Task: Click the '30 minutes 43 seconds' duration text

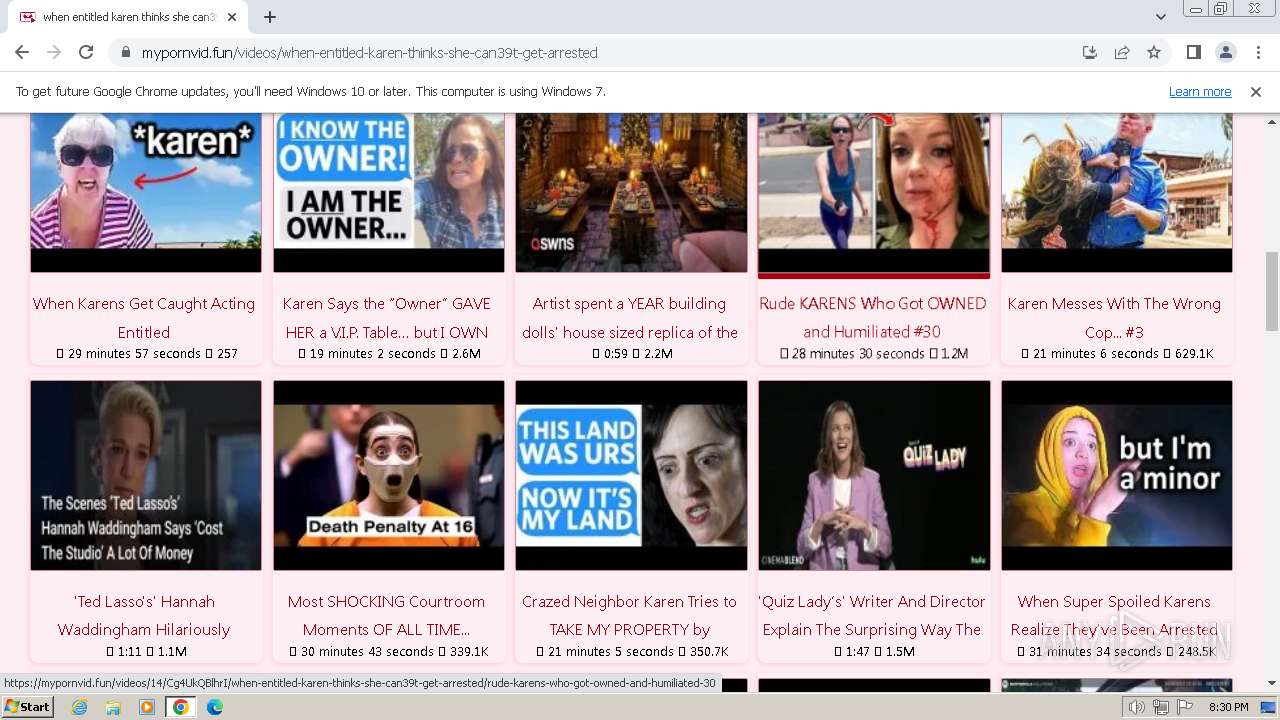Action: tap(368, 652)
